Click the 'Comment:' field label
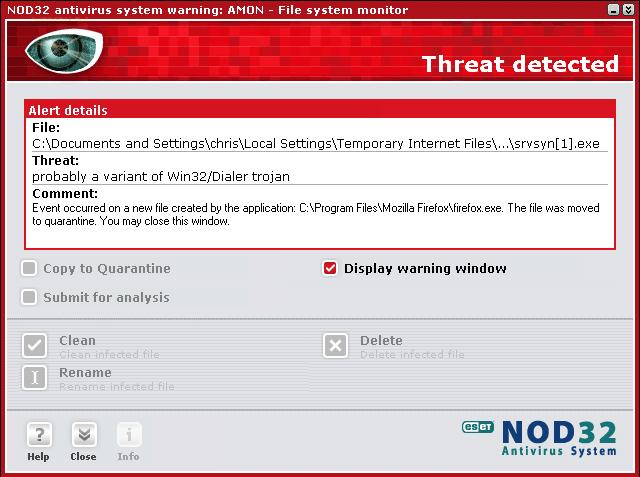 (x=65, y=193)
